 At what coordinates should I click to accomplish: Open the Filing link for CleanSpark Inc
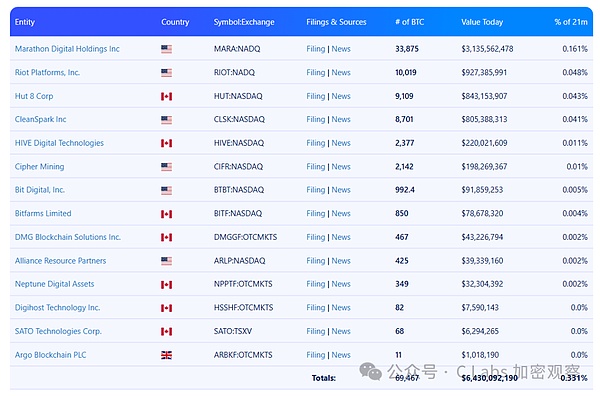coord(316,119)
